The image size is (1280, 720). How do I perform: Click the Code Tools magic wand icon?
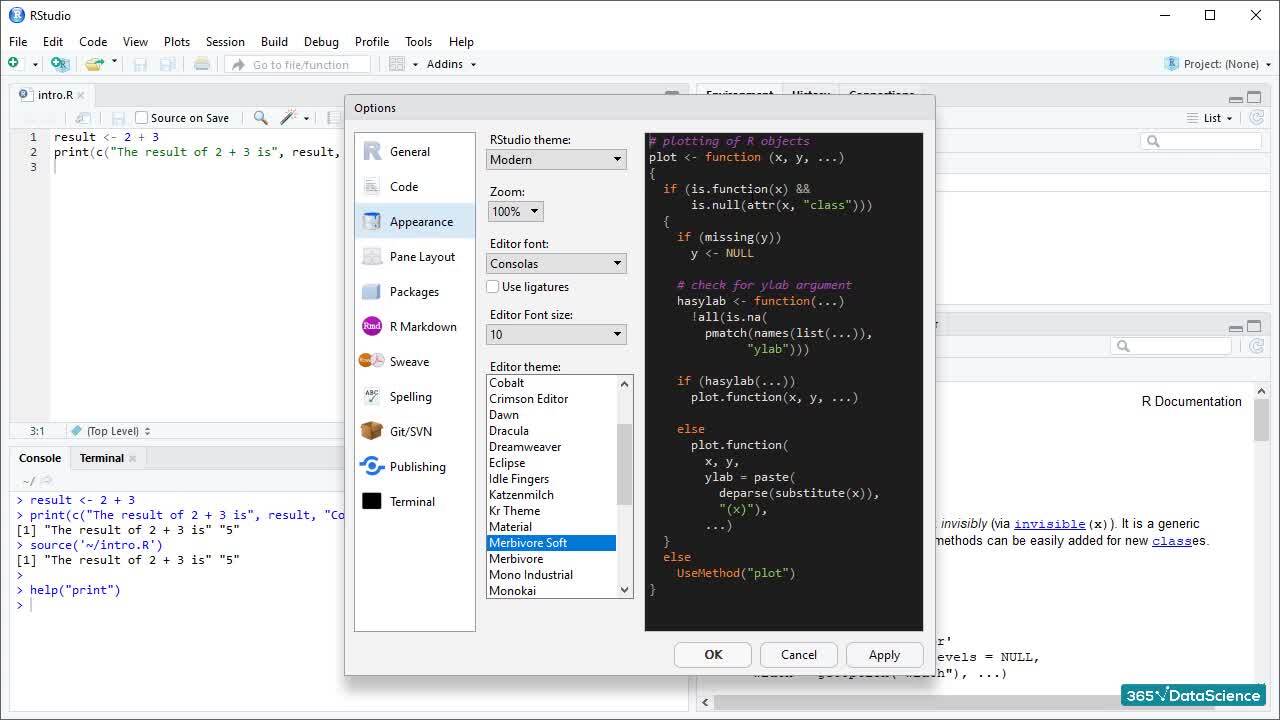point(289,118)
